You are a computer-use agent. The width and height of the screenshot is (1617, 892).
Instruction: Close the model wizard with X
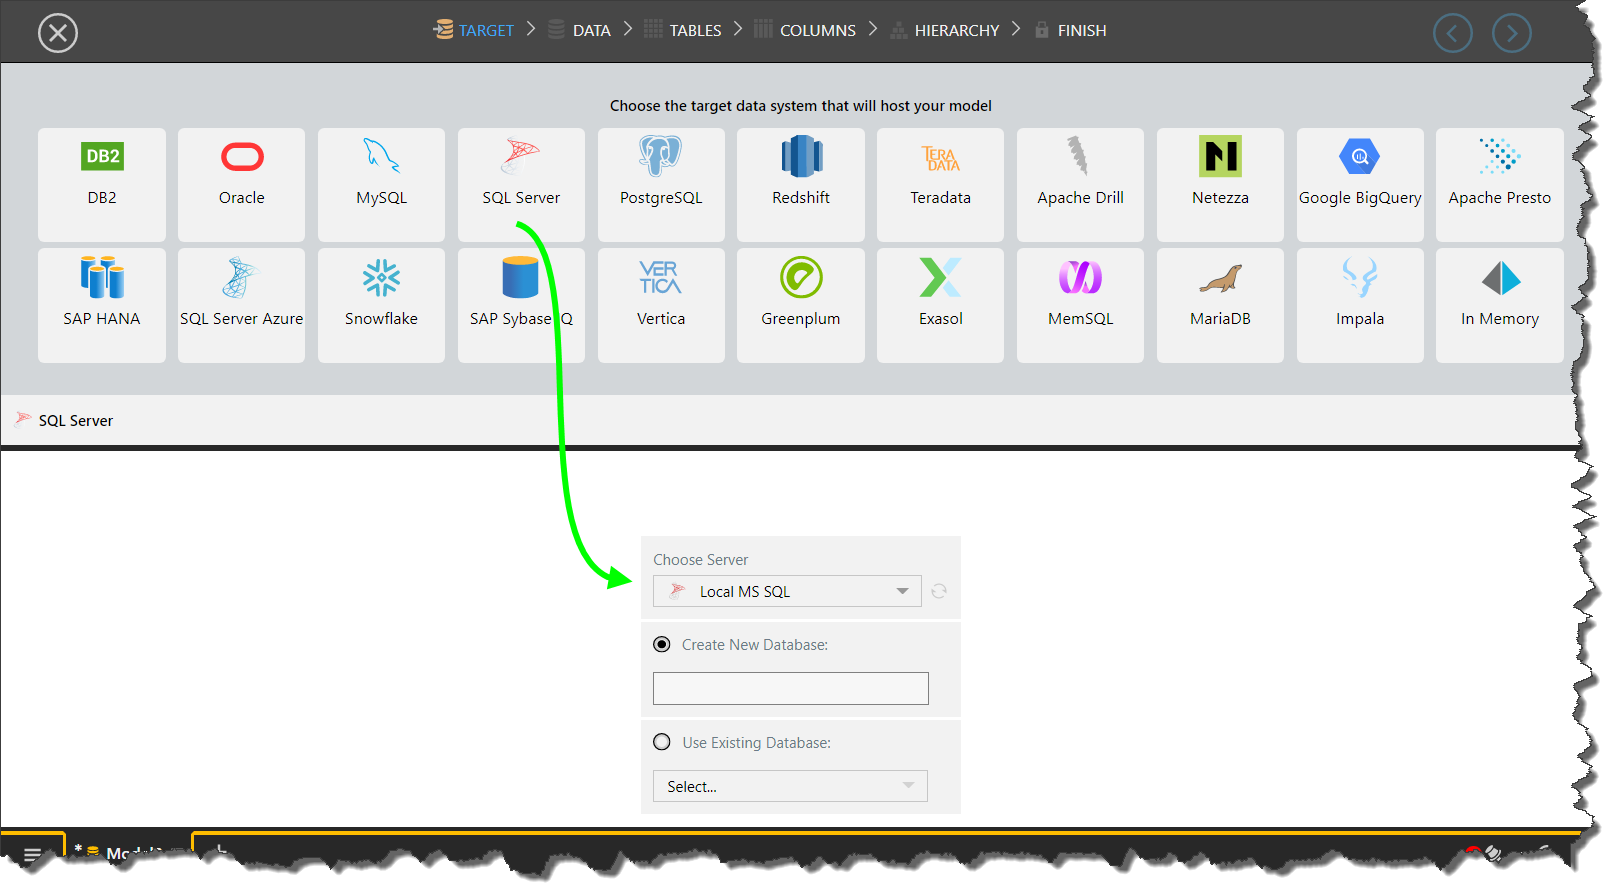(58, 33)
